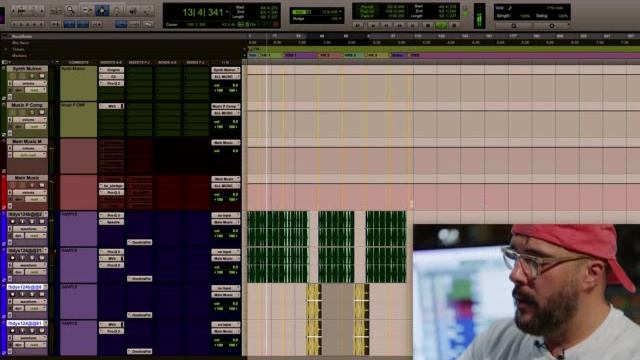
Task: Click the Synth Mutron track name
Action: pos(27,69)
